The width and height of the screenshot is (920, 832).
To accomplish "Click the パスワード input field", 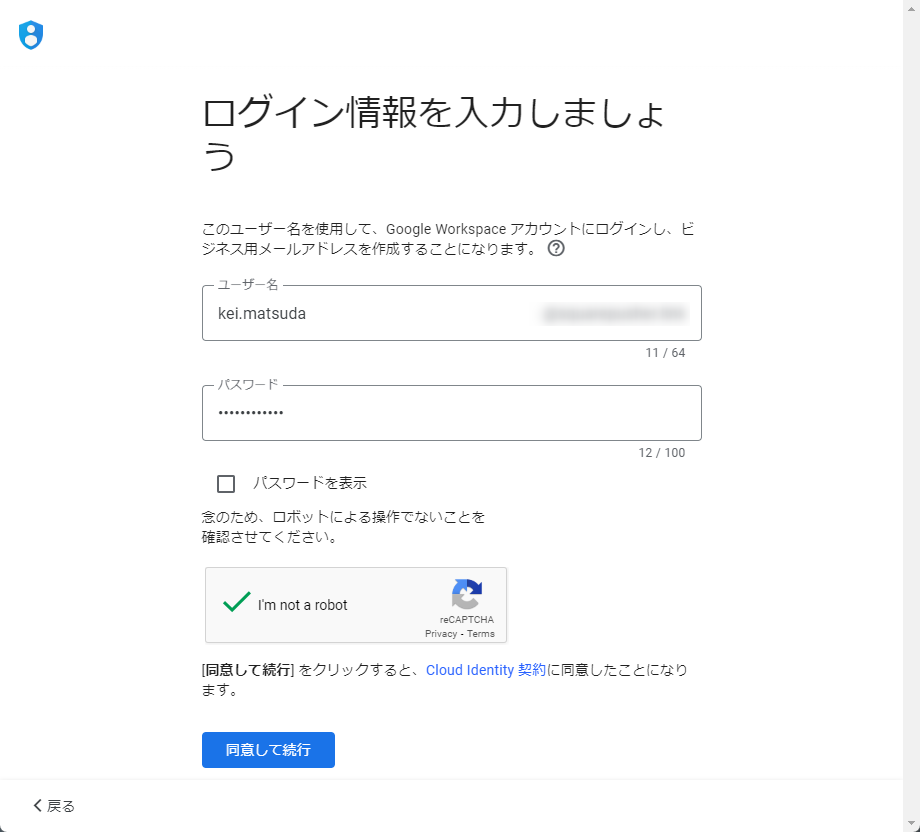I will pos(451,413).
